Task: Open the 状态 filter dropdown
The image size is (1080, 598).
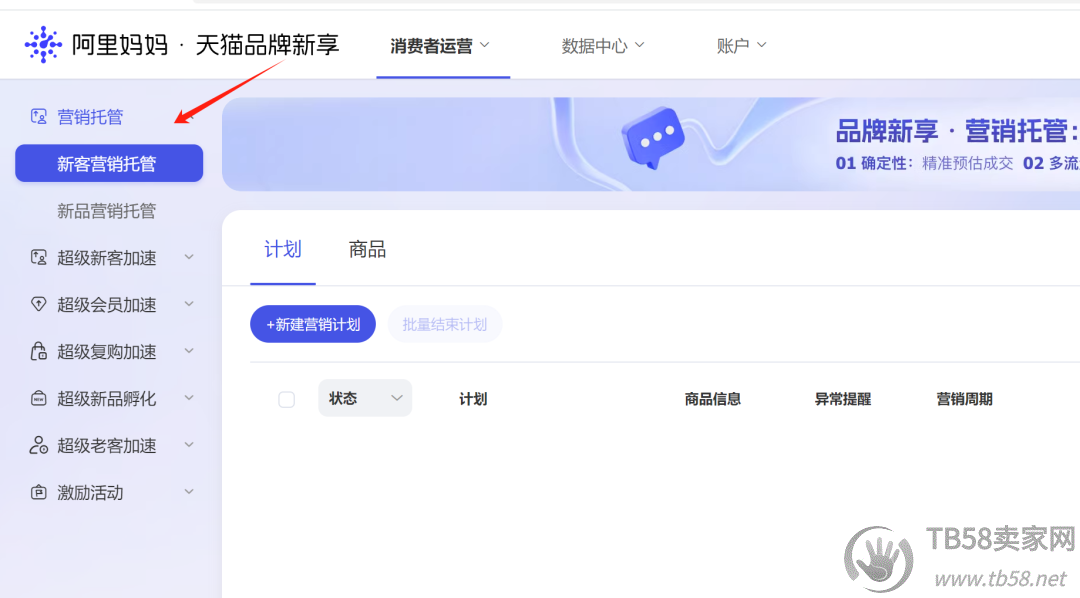Action: click(365, 398)
